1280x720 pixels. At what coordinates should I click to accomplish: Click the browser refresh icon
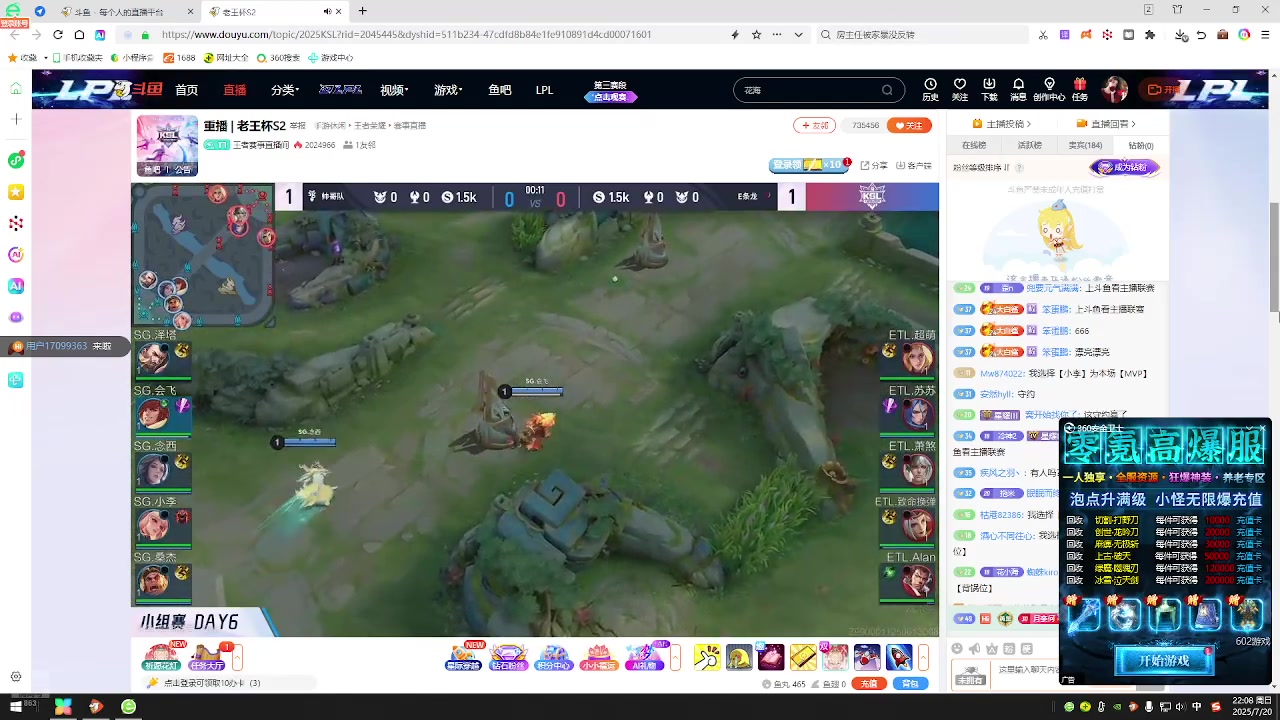pyautogui.click(x=58, y=34)
